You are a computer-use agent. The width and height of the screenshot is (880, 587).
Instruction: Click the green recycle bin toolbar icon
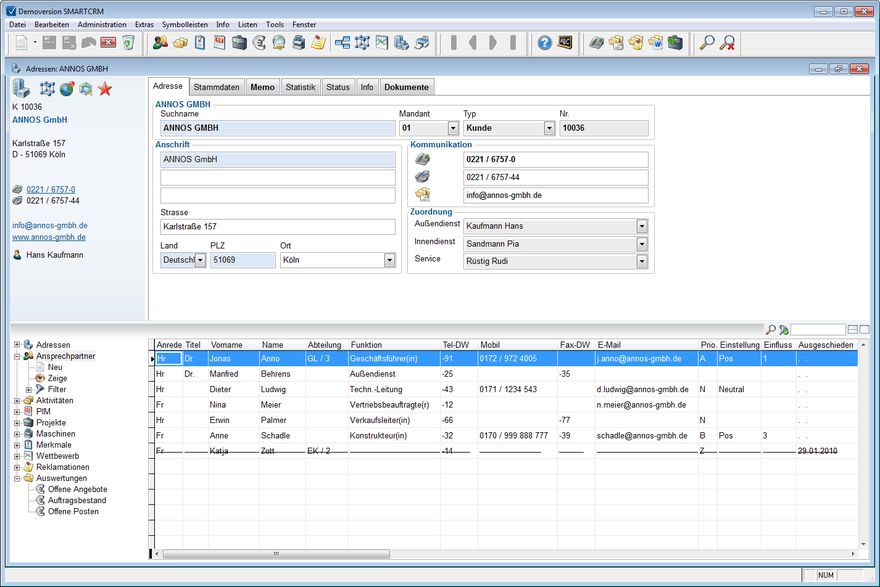tap(128, 43)
